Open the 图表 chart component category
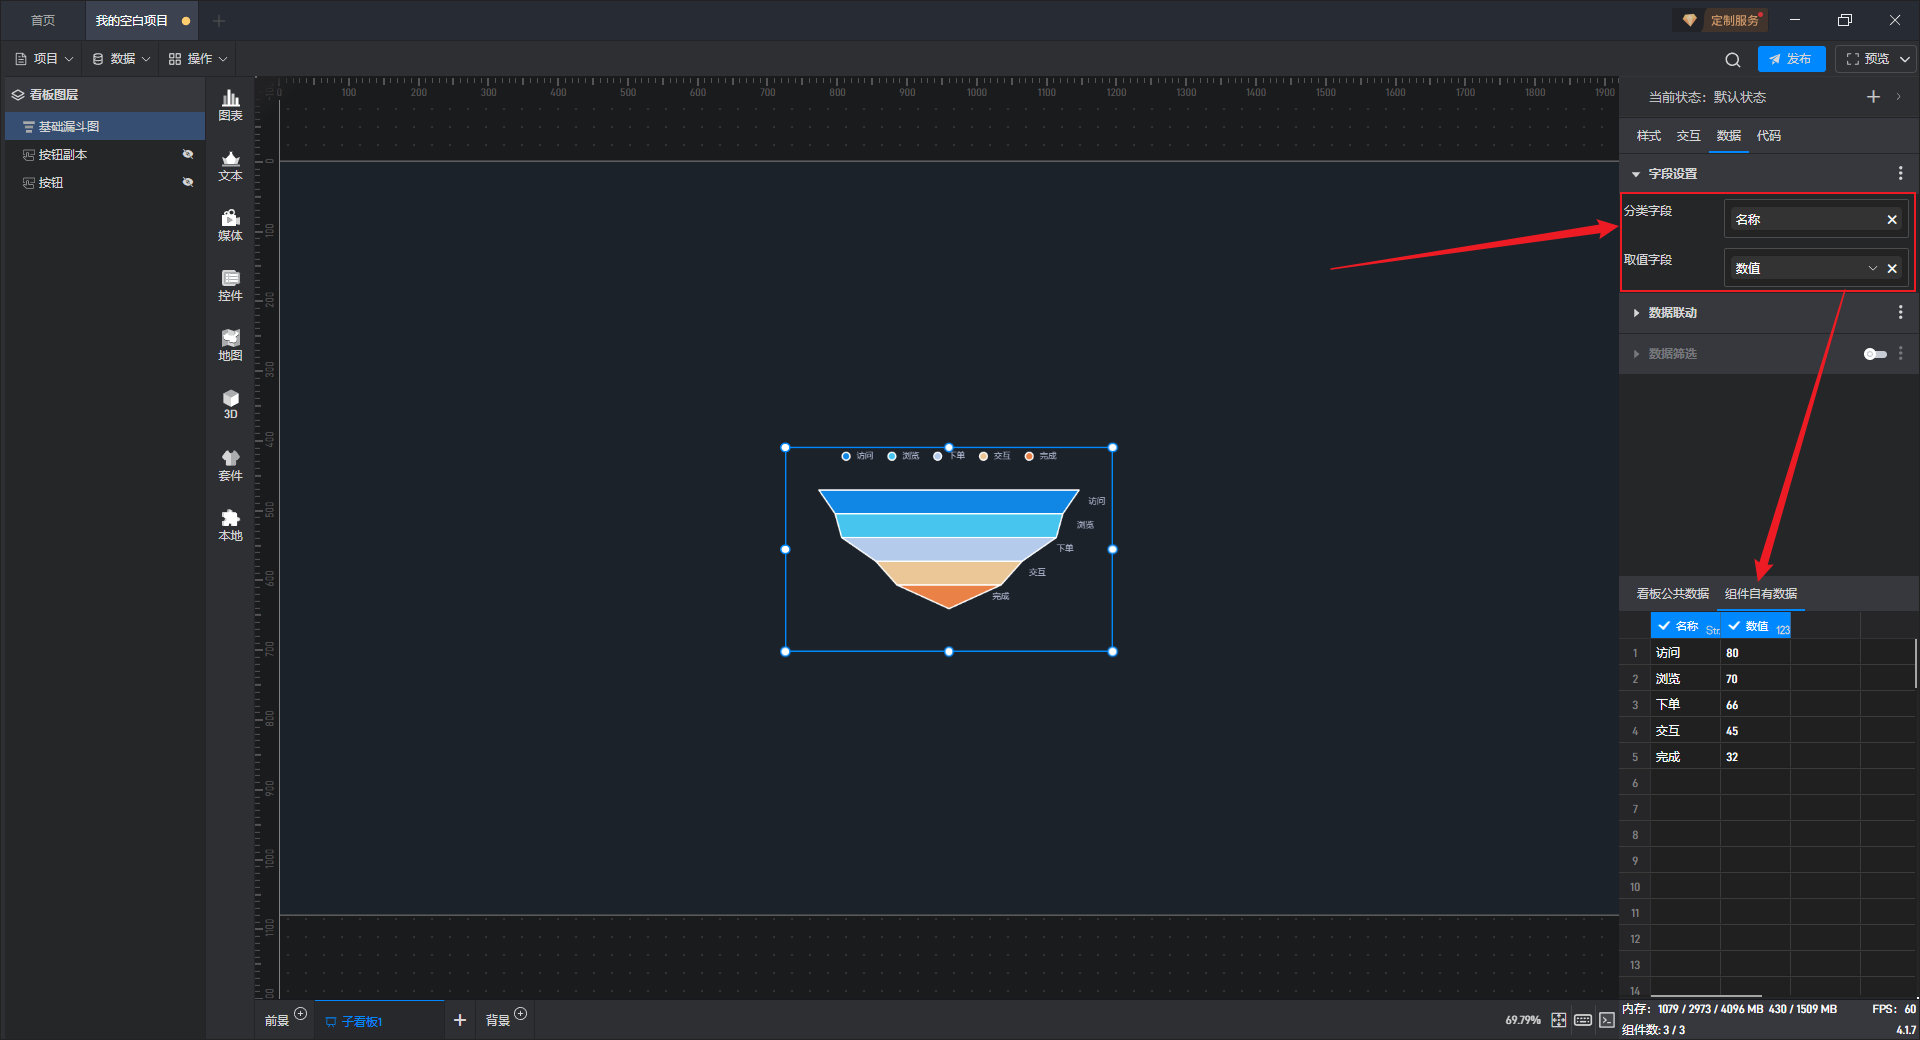The width and height of the screenshot is (1920, 1040). coord(230,105)
